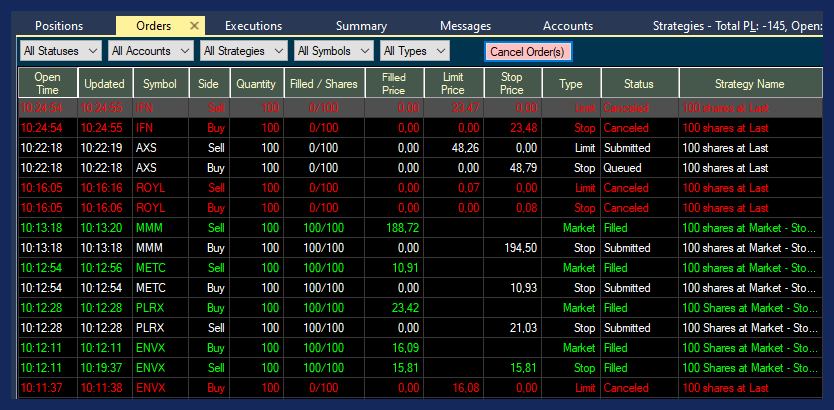Open the Executions tab
This screenshot has height=410, width=834.
point(253,26)
